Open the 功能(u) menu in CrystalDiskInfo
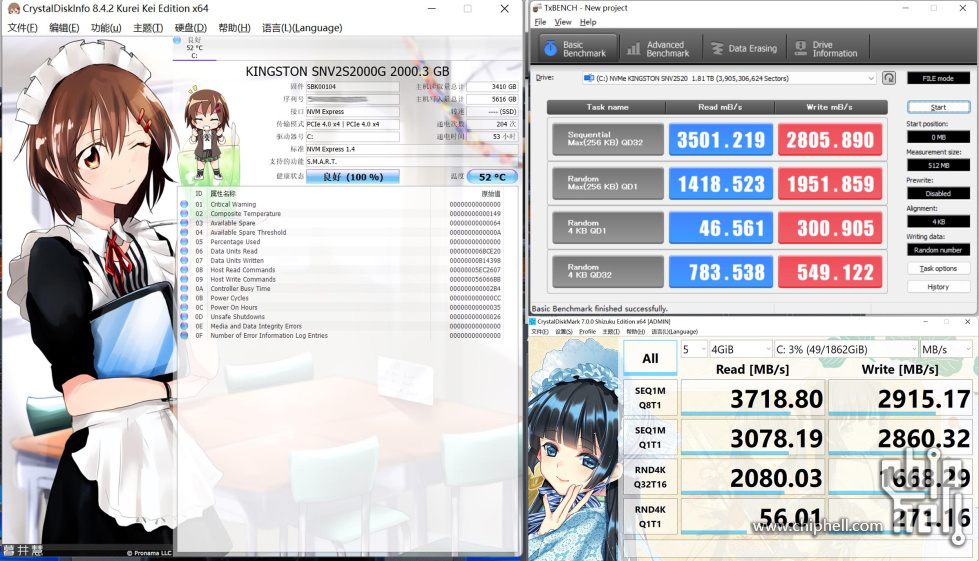 (x=106, y=28)
